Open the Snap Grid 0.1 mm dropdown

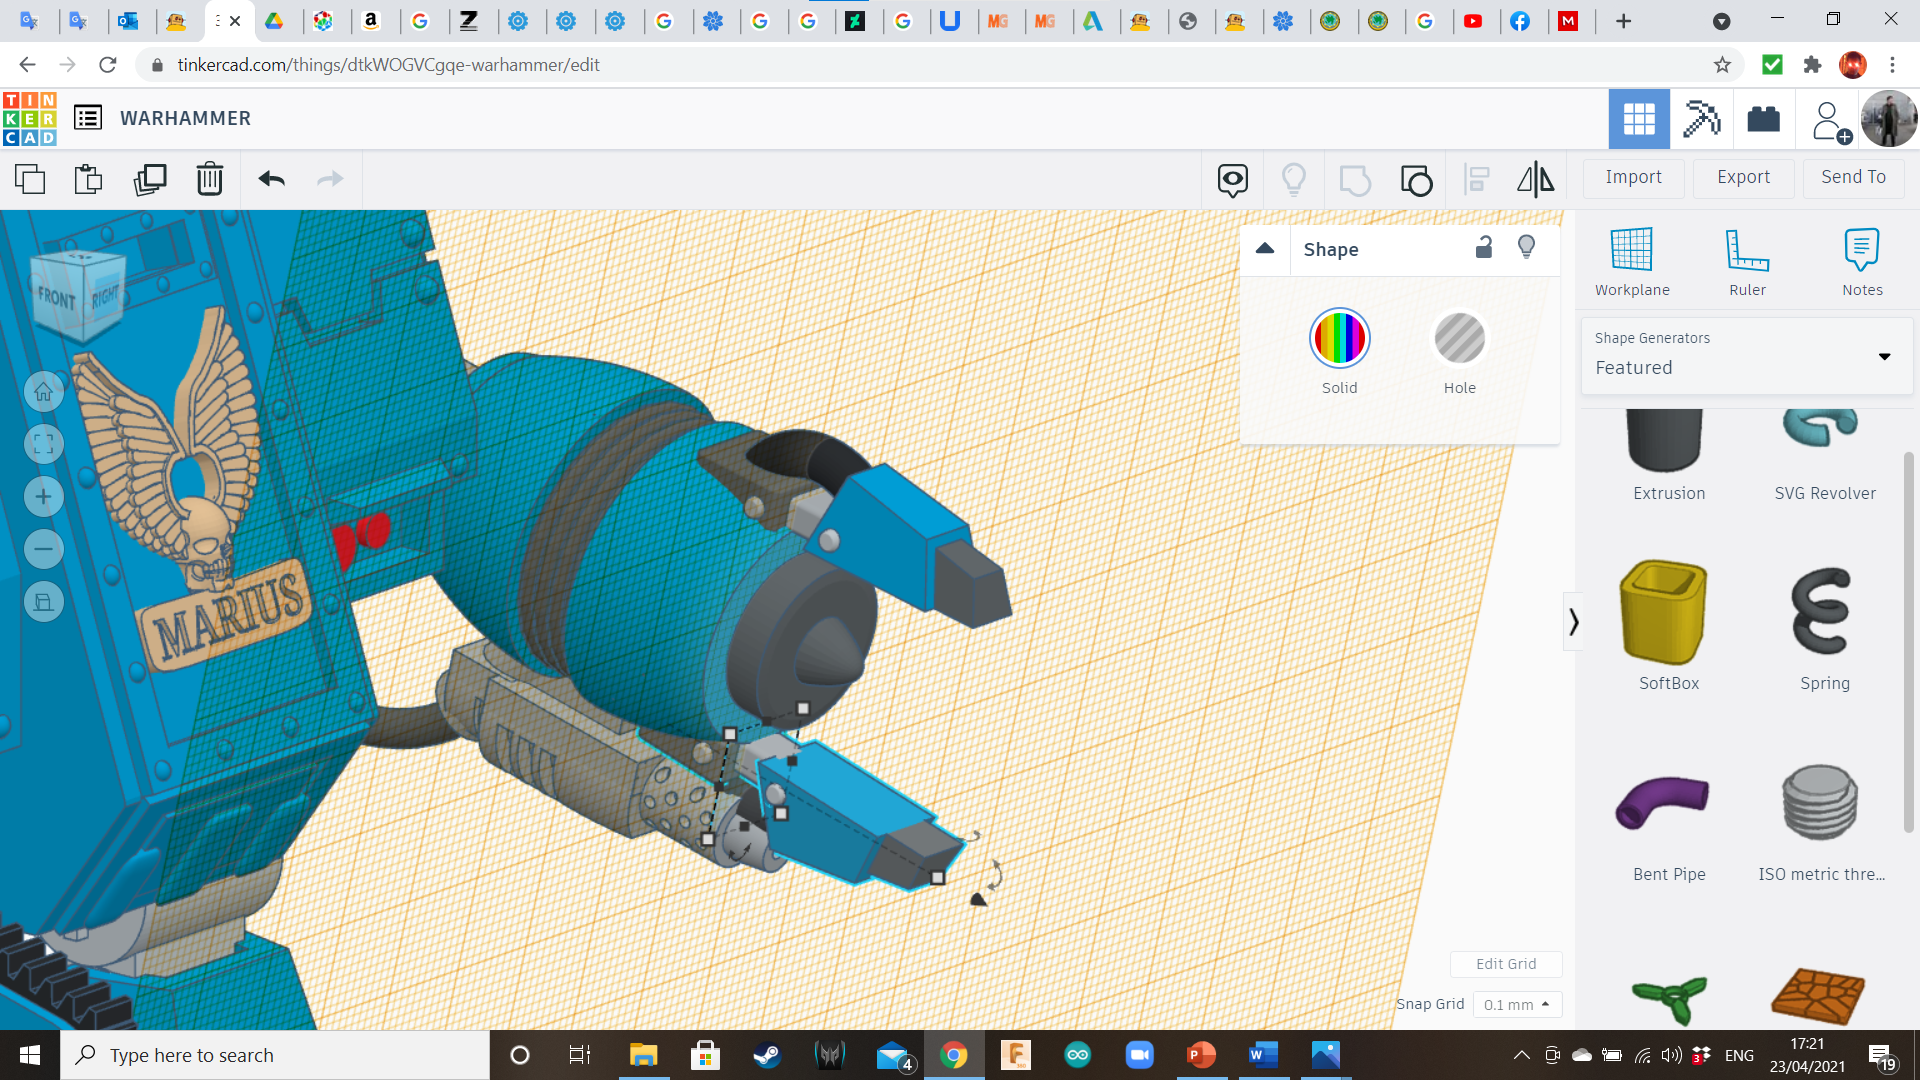1516,1004
